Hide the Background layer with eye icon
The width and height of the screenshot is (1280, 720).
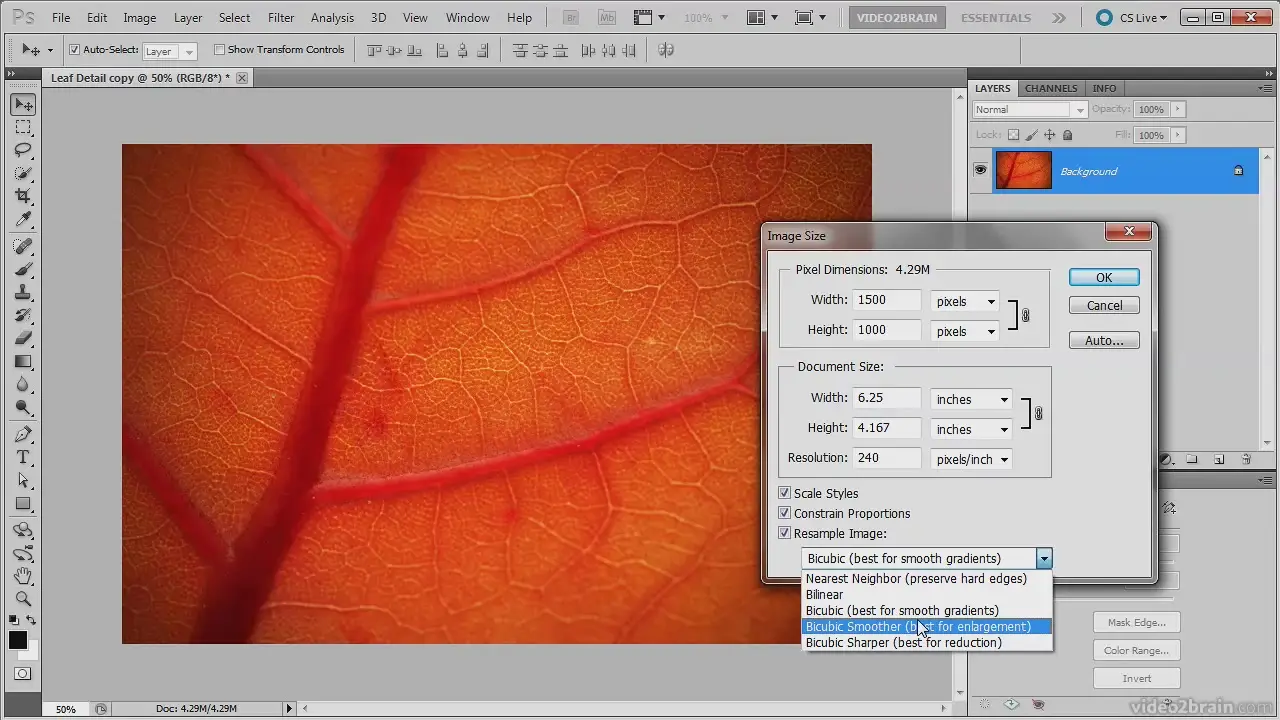[x=980, y=171]
